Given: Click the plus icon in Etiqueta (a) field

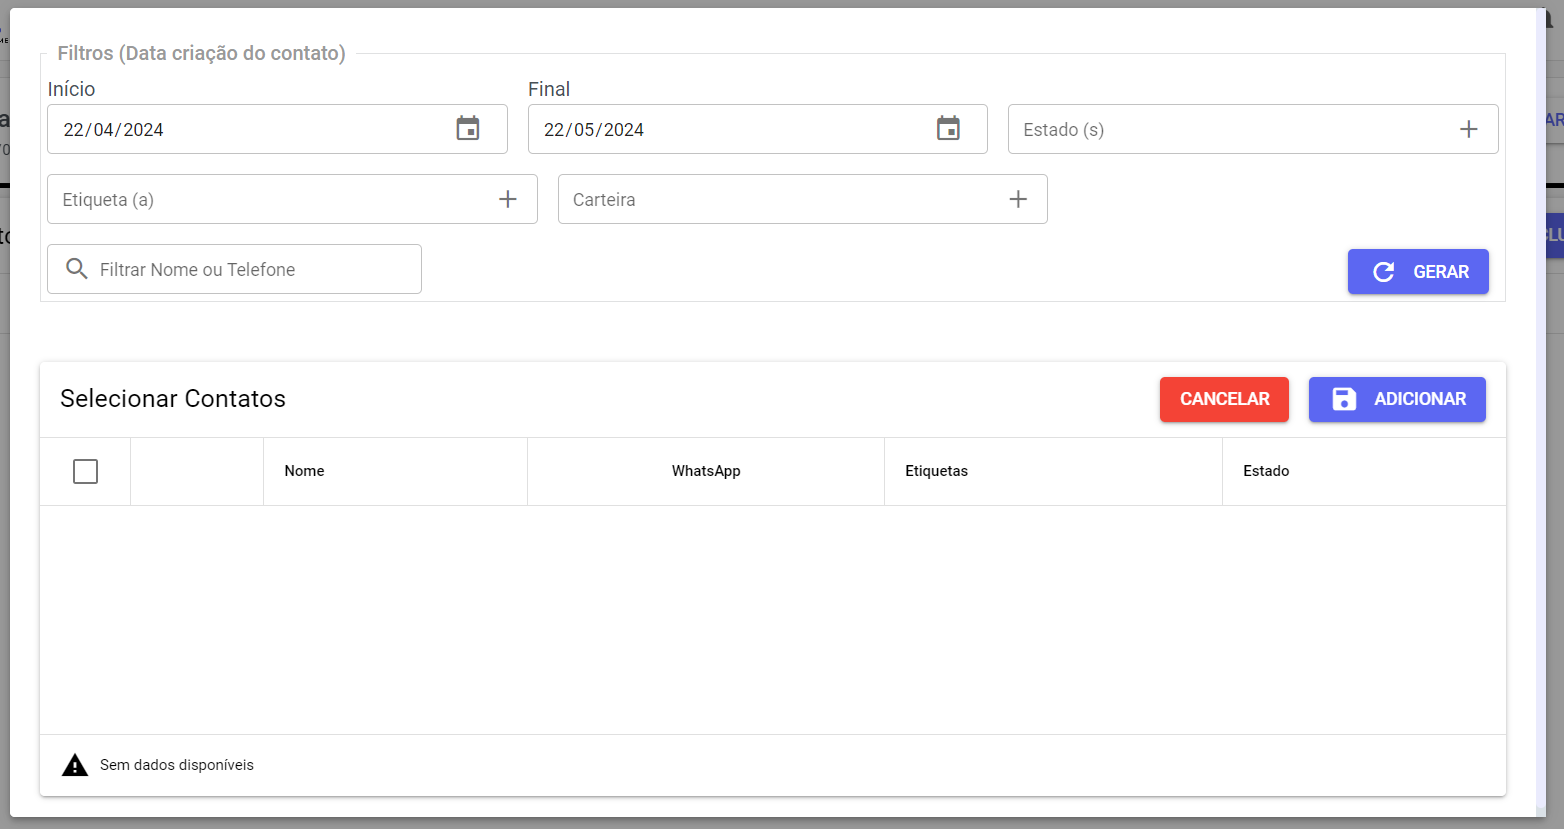Looking at the screenshot, I should point(508,199).
